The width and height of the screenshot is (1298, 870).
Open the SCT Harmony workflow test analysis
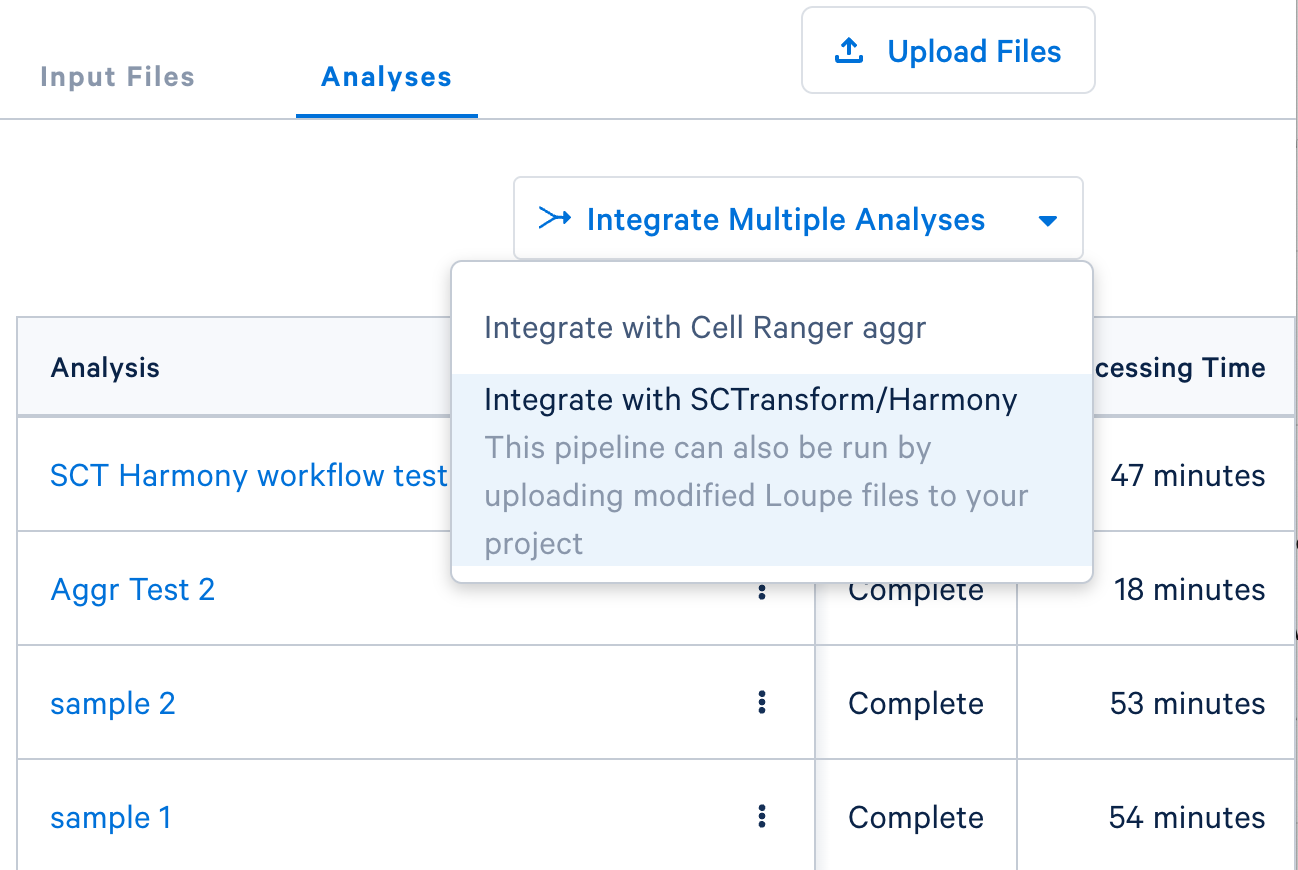(x=249, y=475)
